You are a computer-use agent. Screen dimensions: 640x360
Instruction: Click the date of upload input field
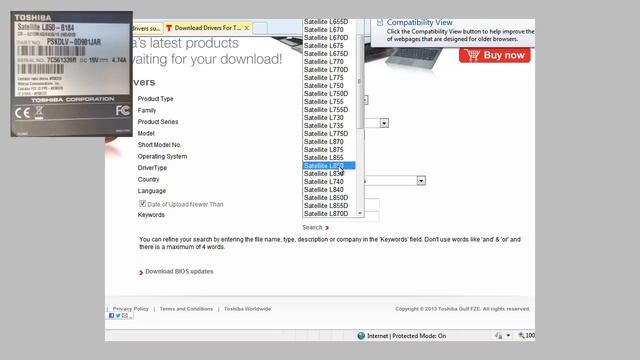click(x=371, y=204)
